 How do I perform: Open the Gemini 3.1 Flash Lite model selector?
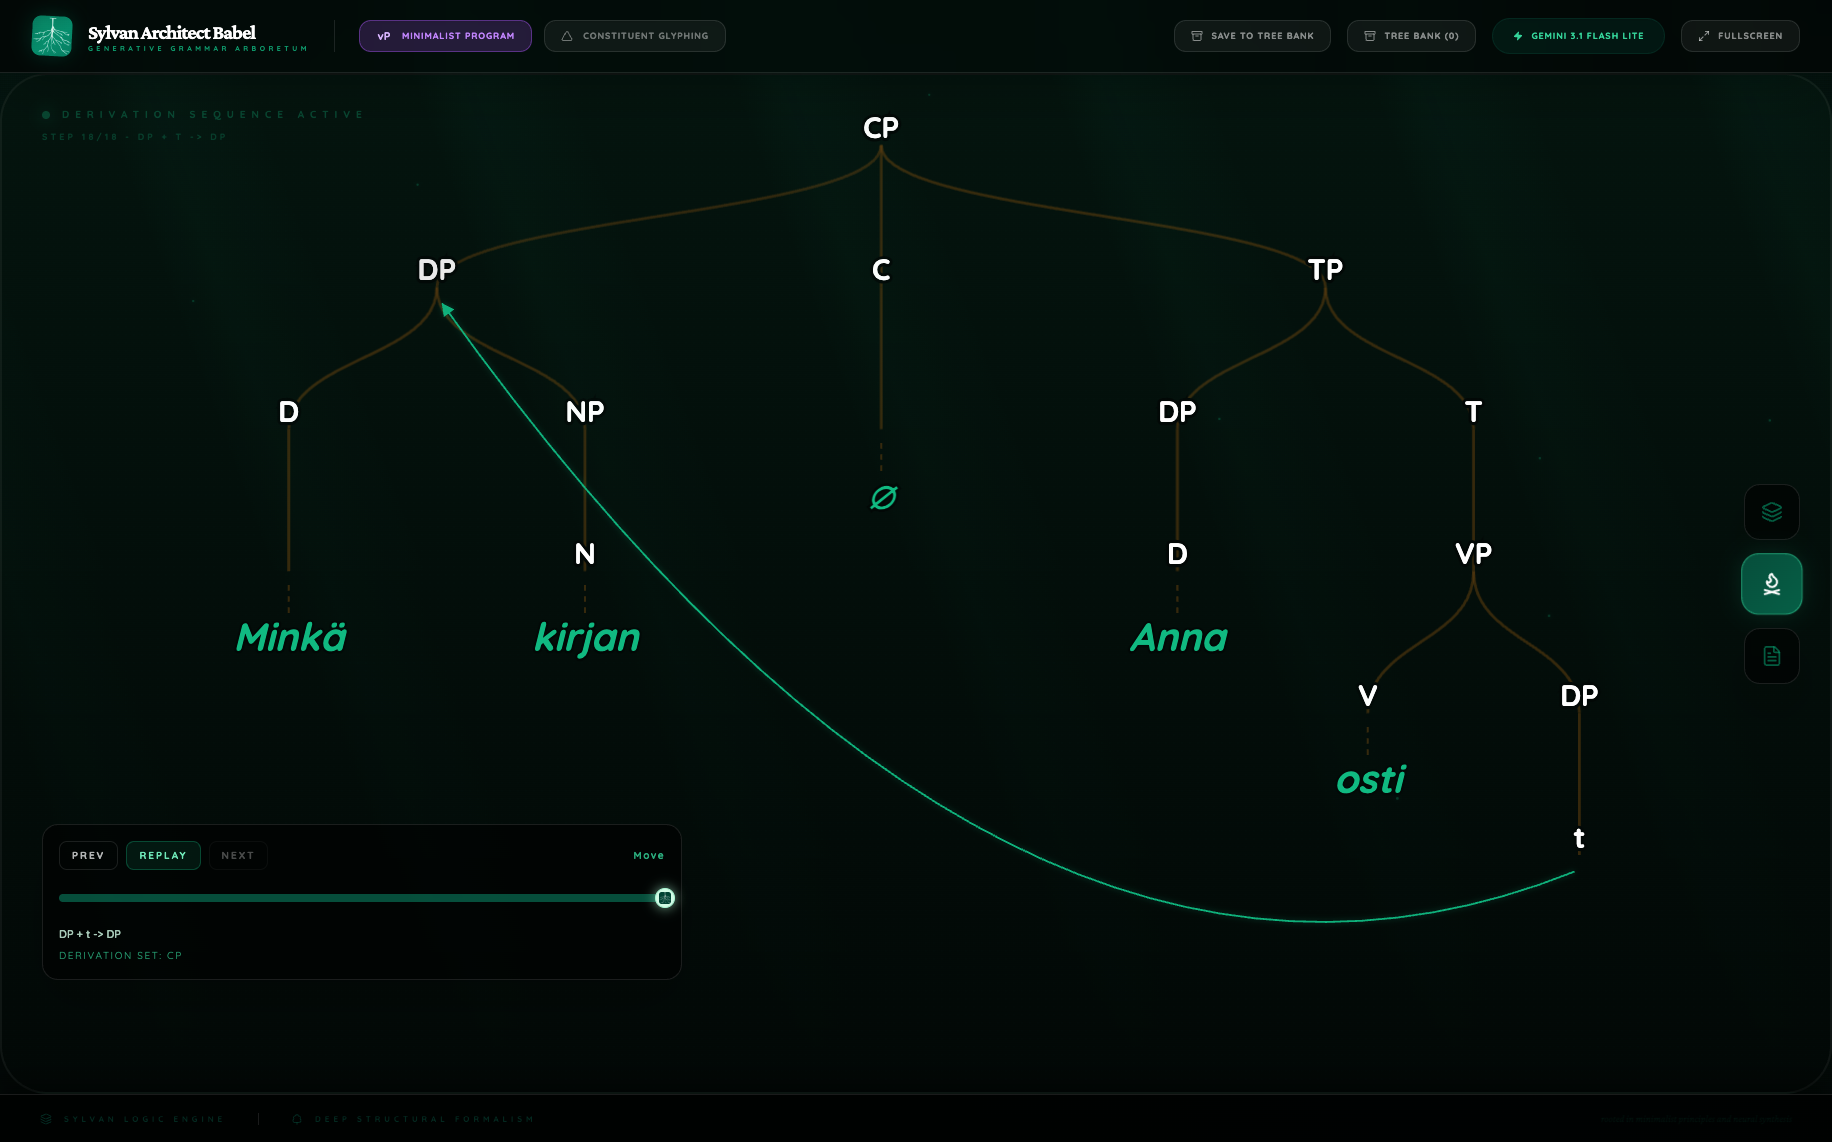point(1578,36)
